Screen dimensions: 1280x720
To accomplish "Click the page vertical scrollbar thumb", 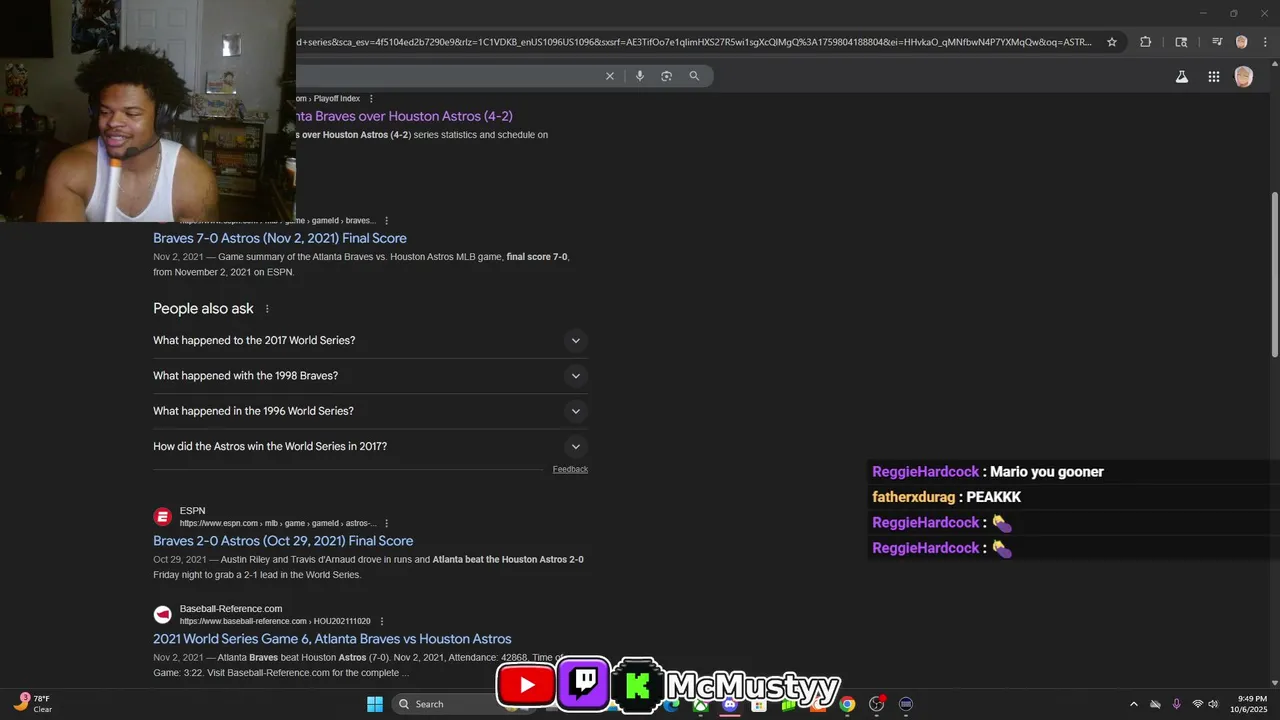I will [x=1274, y=273].
